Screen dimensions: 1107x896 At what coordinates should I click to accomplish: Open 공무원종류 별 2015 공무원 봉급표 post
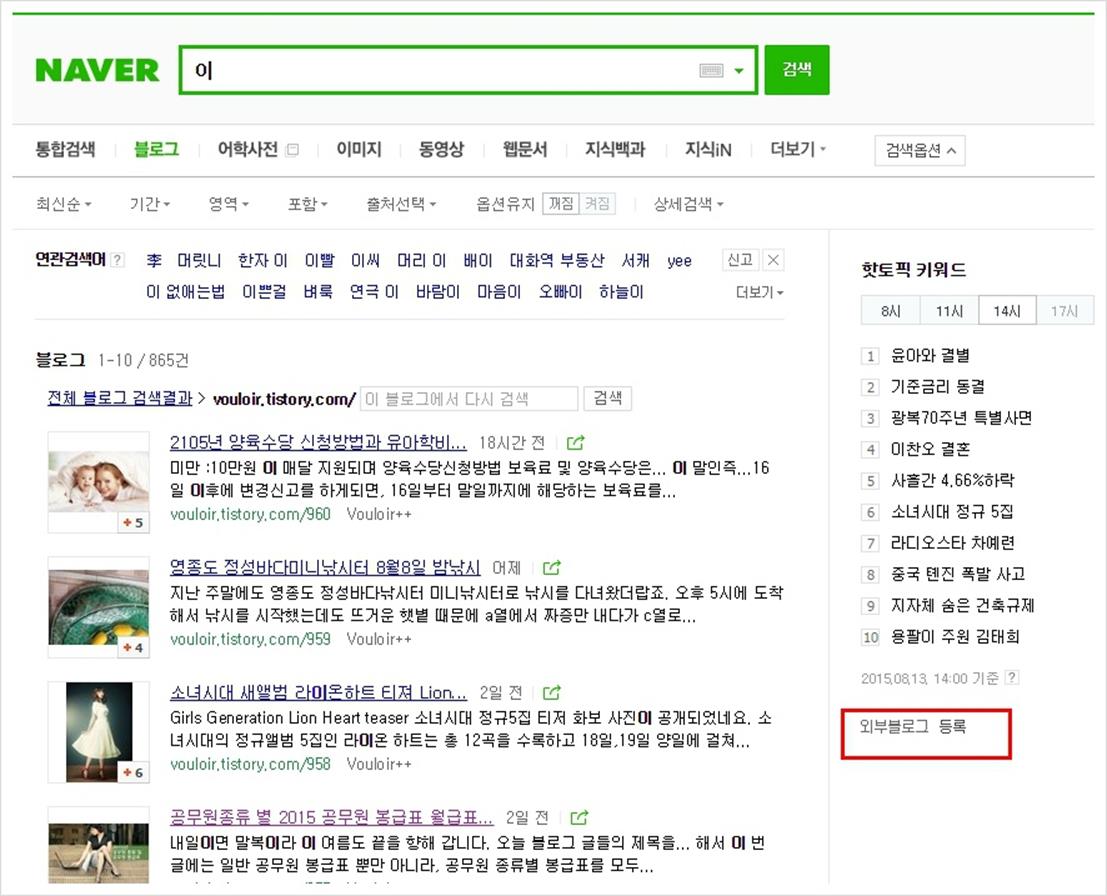click(x=331, y=818)
